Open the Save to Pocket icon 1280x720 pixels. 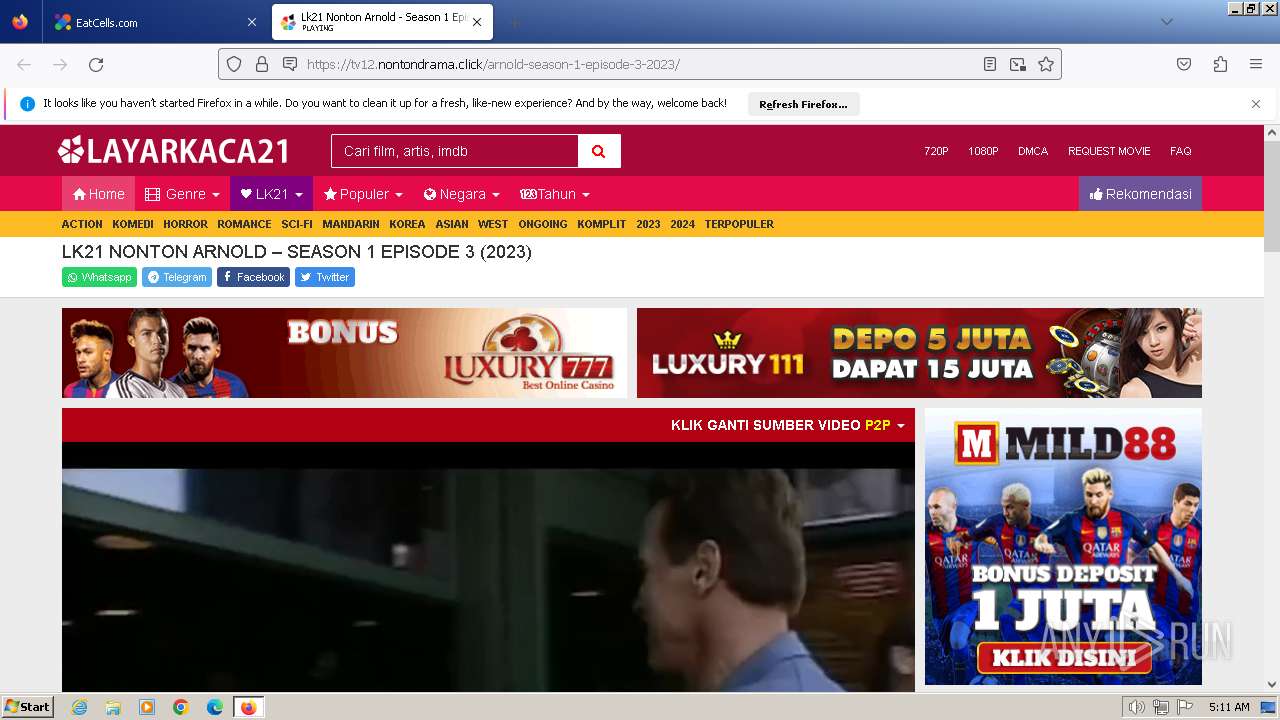click(x=1184, y=64)
